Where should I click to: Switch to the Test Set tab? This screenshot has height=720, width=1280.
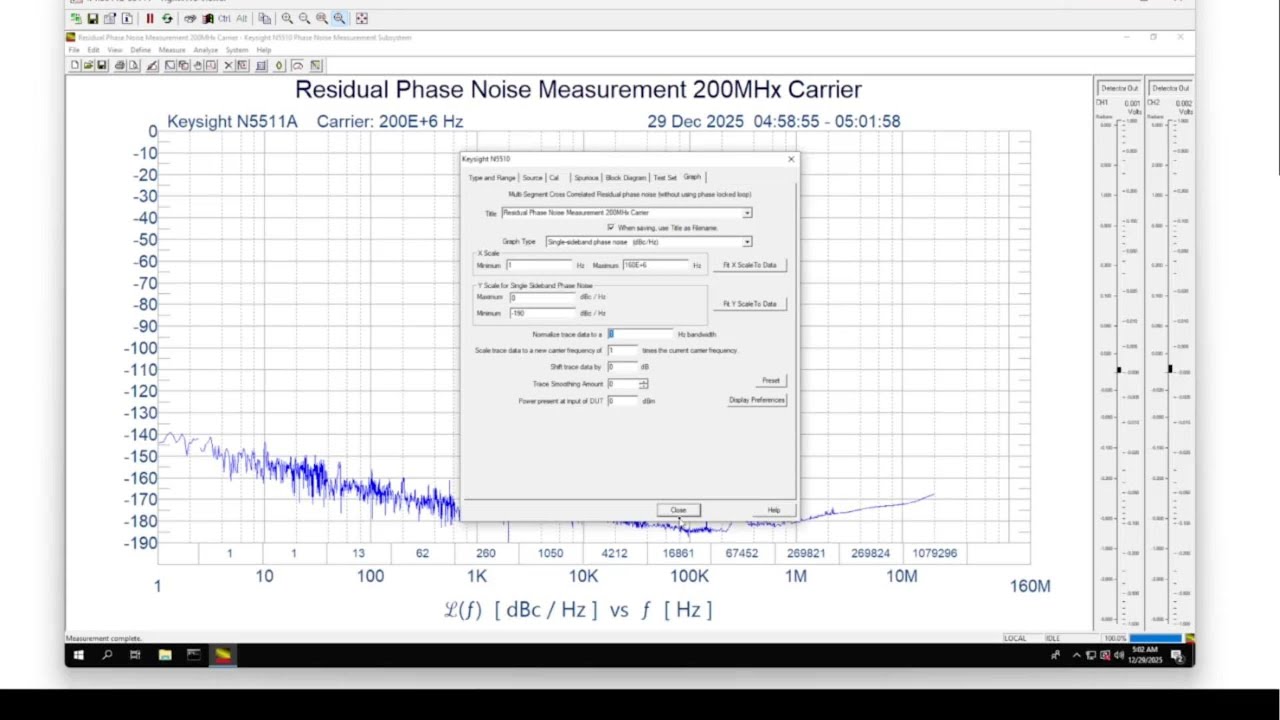coord(665,178)
